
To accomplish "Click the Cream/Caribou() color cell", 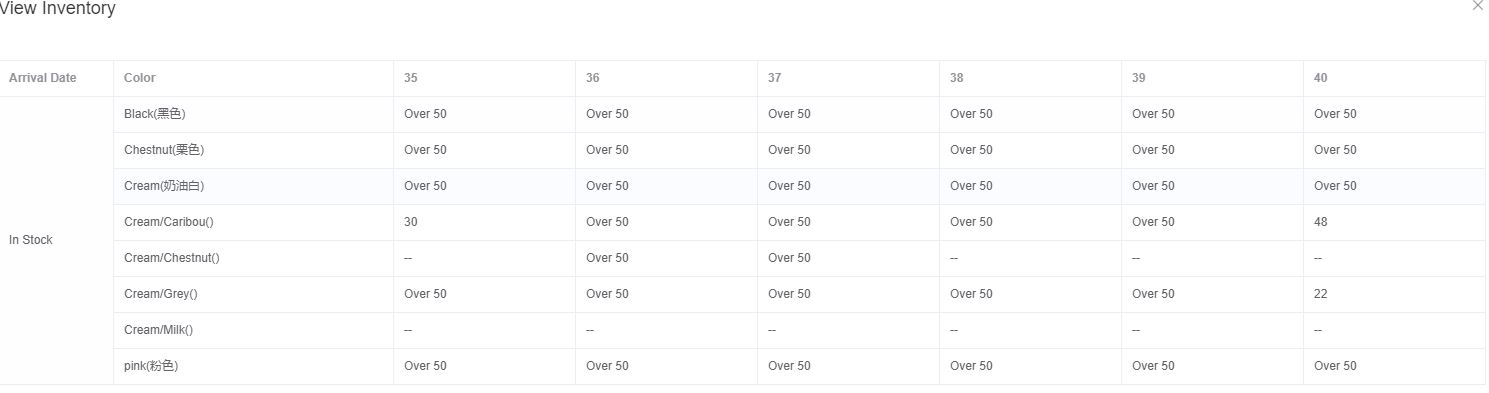I will 253,222.
